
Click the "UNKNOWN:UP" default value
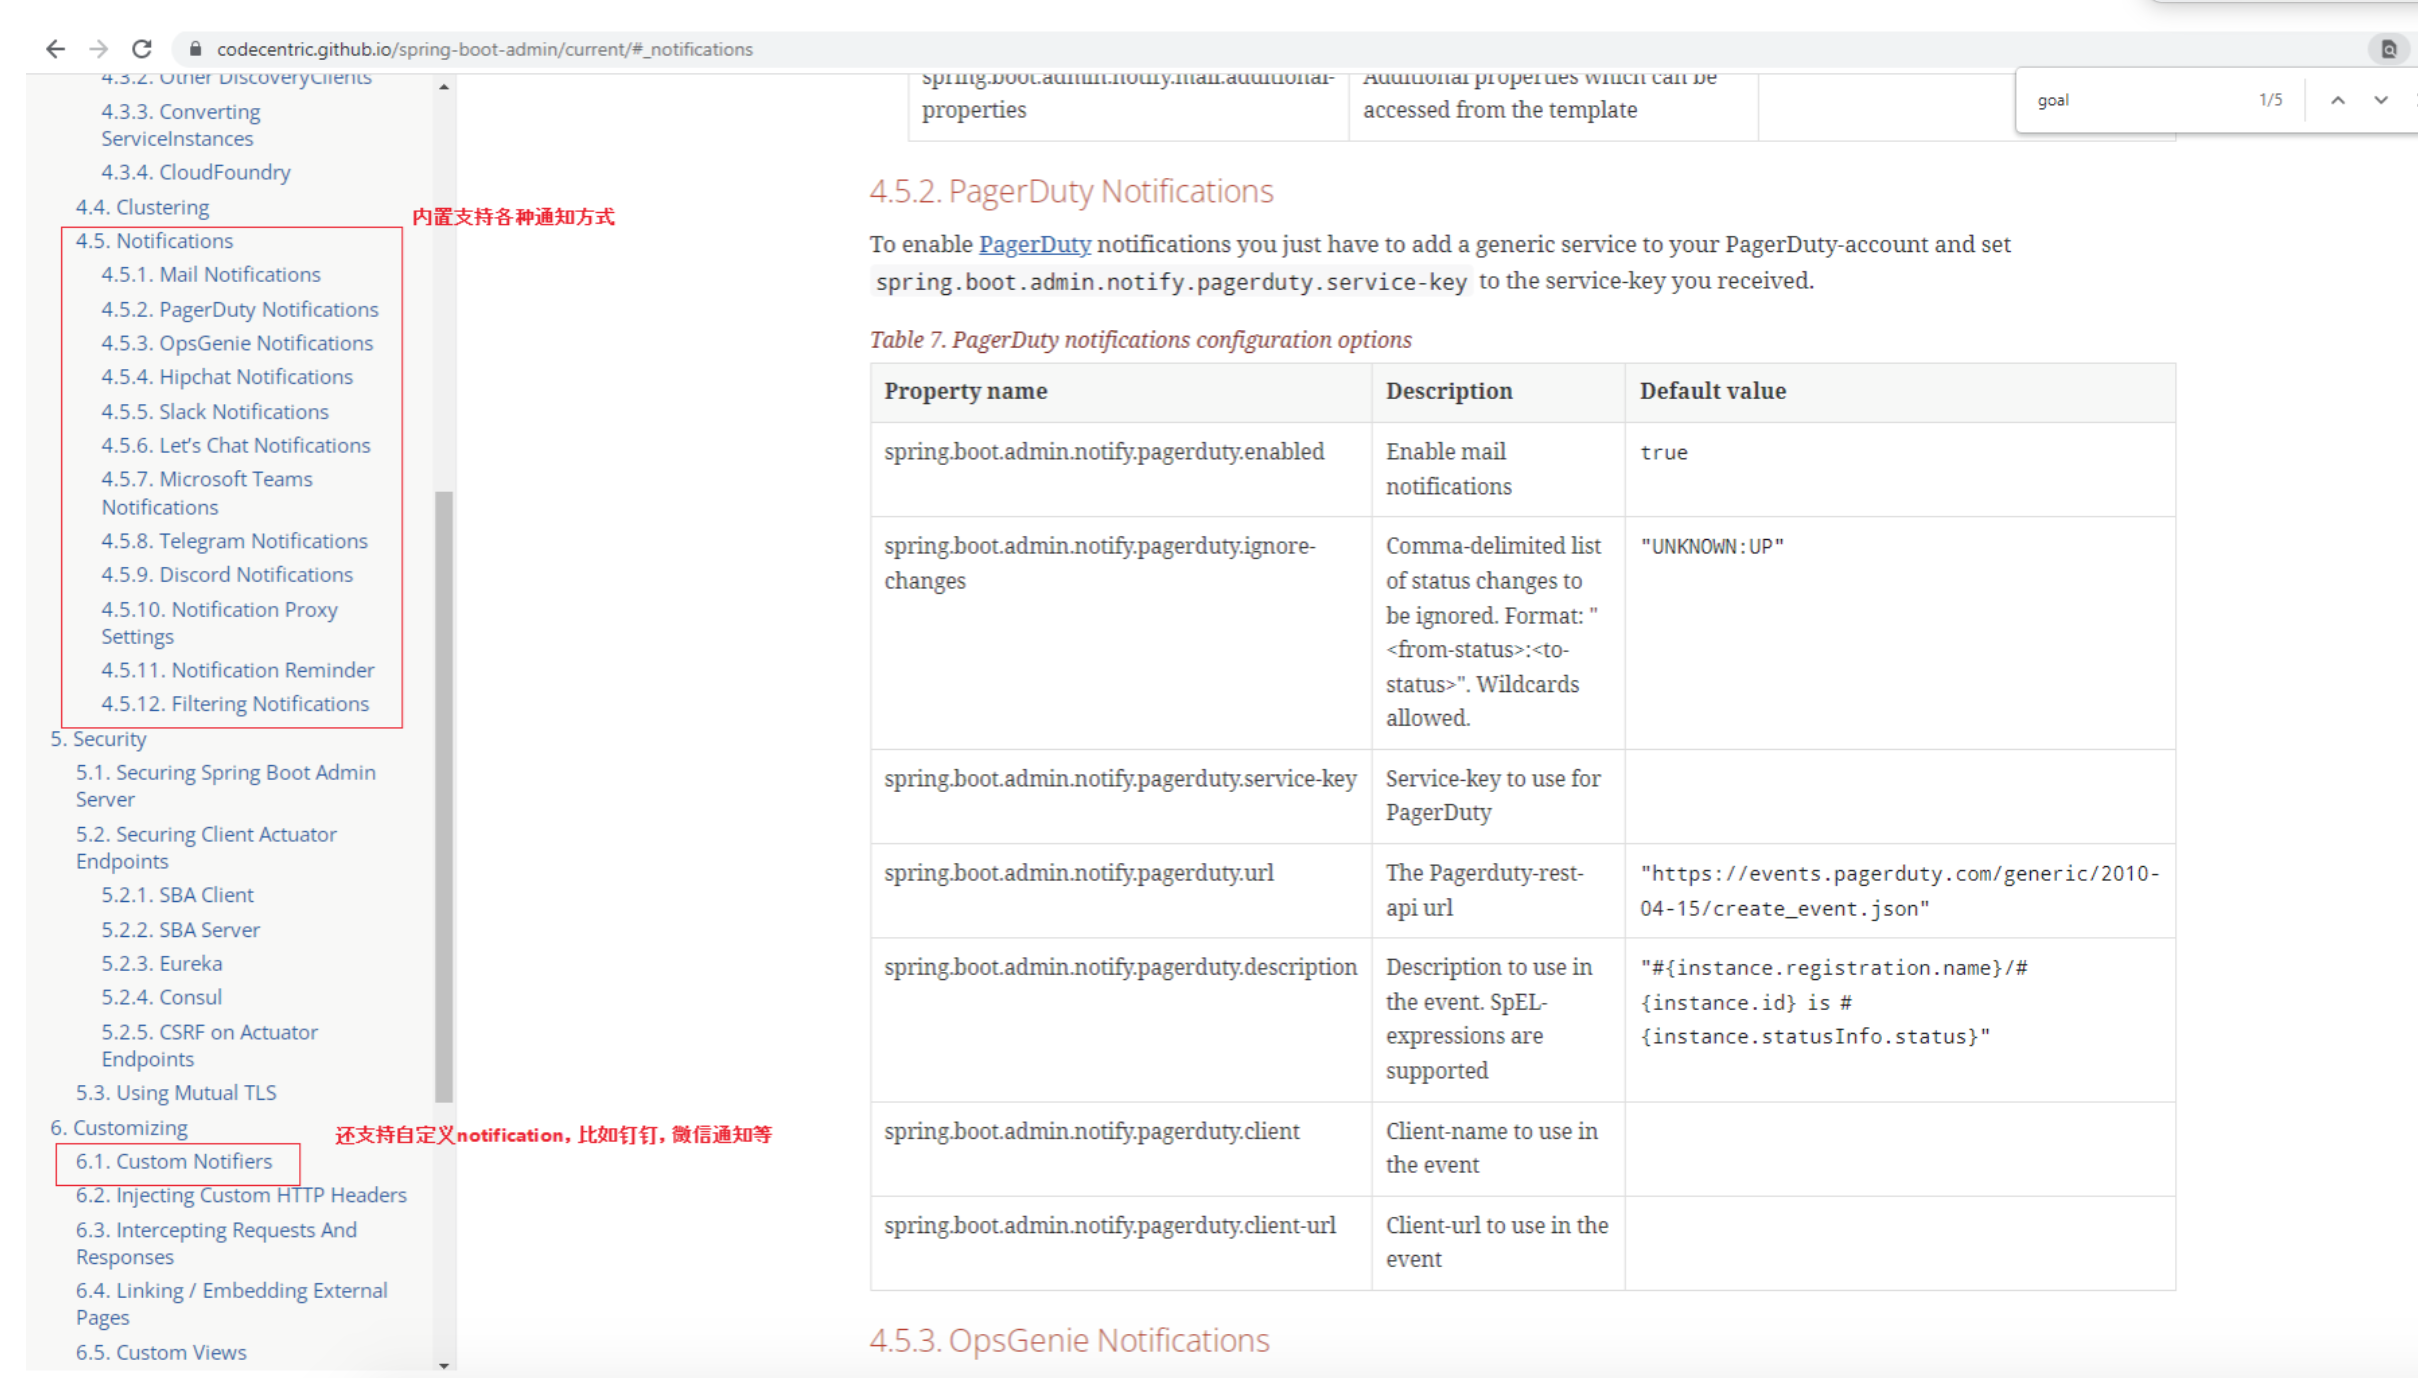[1711, 547]
